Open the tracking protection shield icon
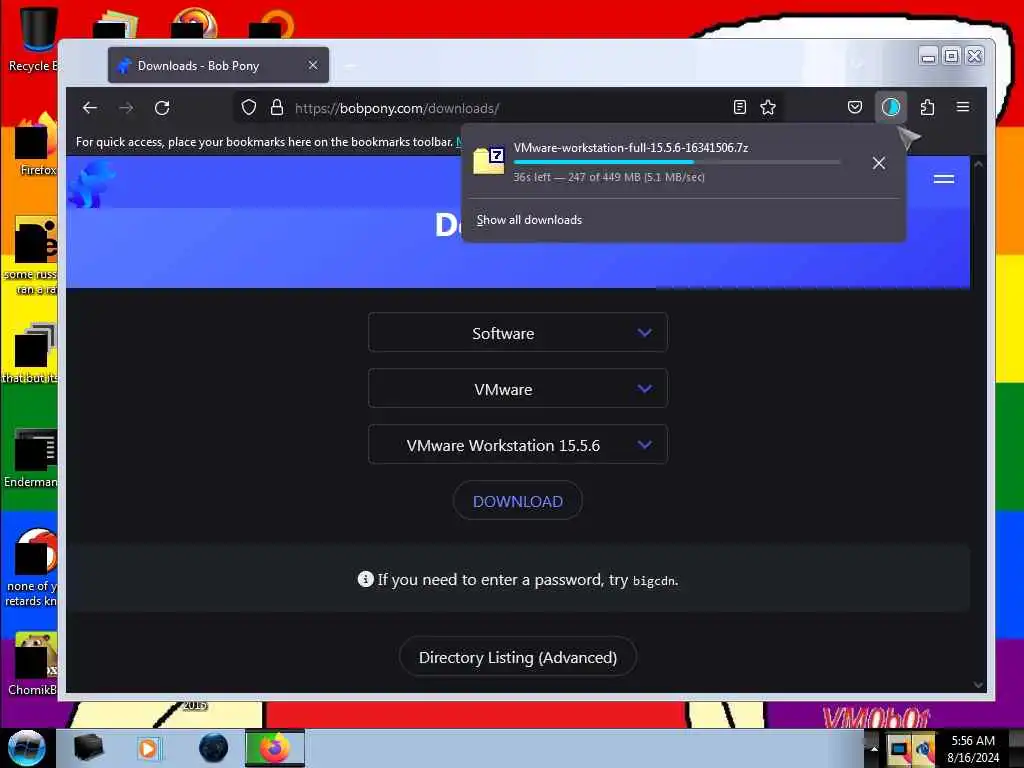 (x=249, y=108)
